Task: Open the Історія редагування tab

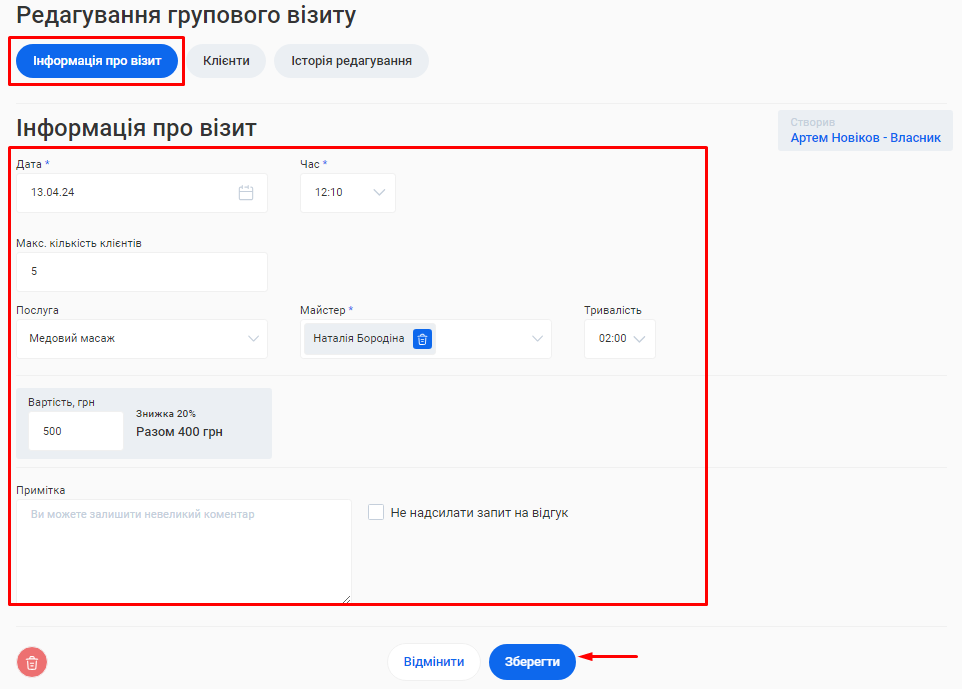Action: pos(351,61)
